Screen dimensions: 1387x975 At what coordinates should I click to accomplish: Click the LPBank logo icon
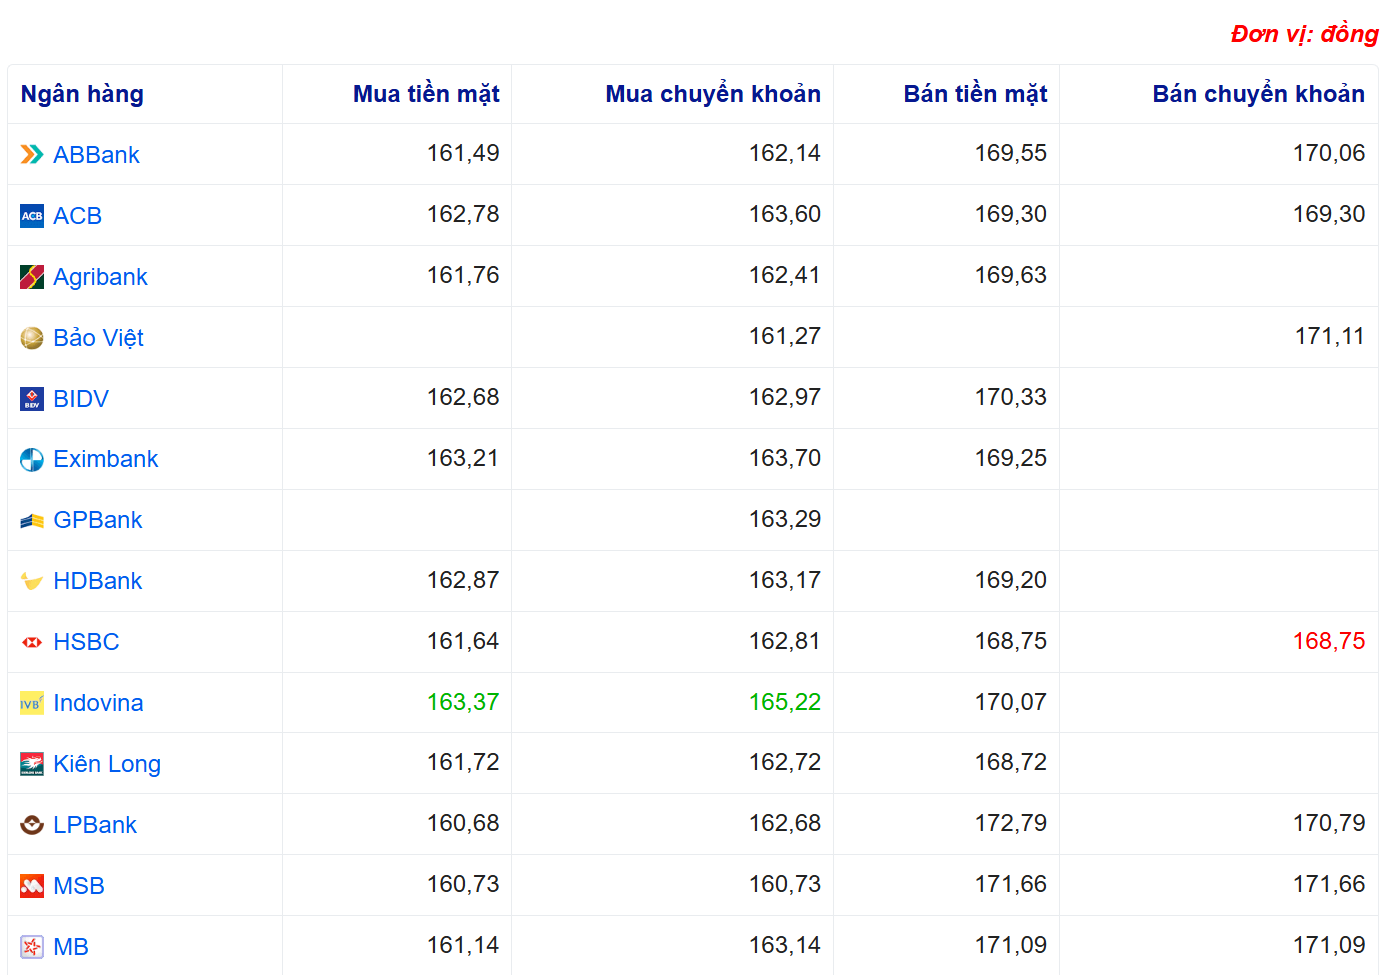[x=32, y=825]
